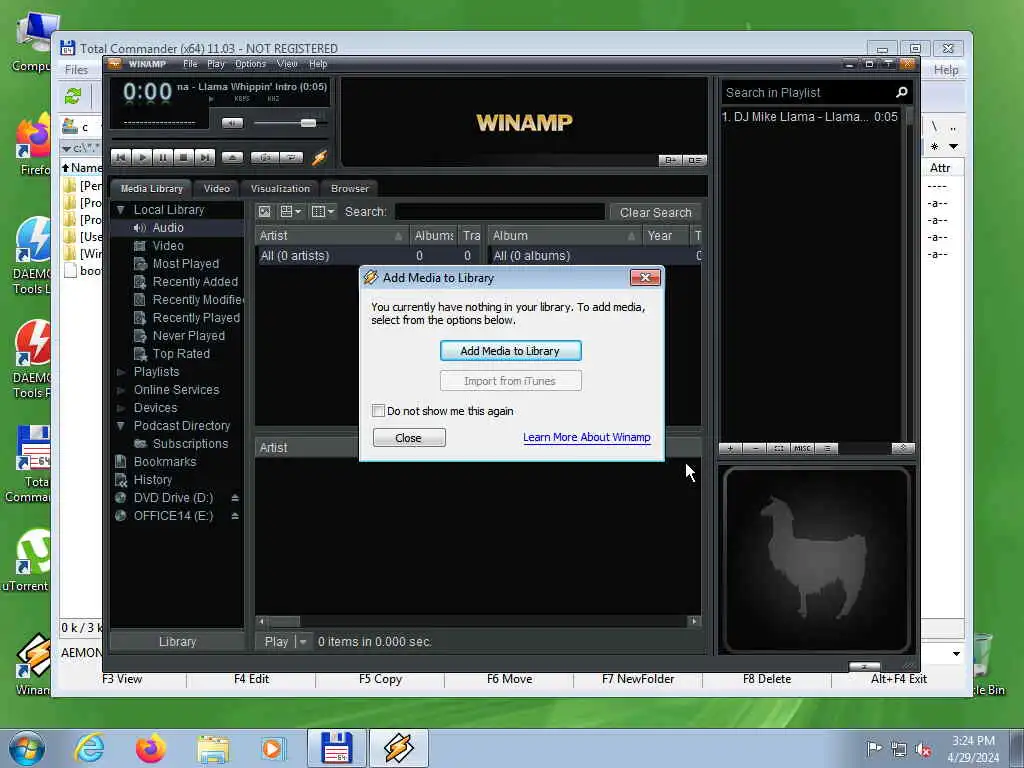Collapse the Local Library tree node
Image resolution: width=1024 pixels, height=768 pixels.
click(120, 210)
